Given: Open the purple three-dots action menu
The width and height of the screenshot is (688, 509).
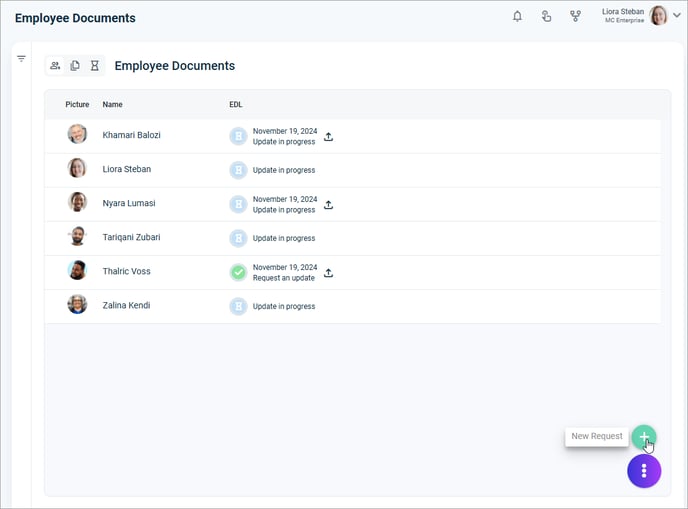Looking at the screenshot, I should [x=644, y=471].
